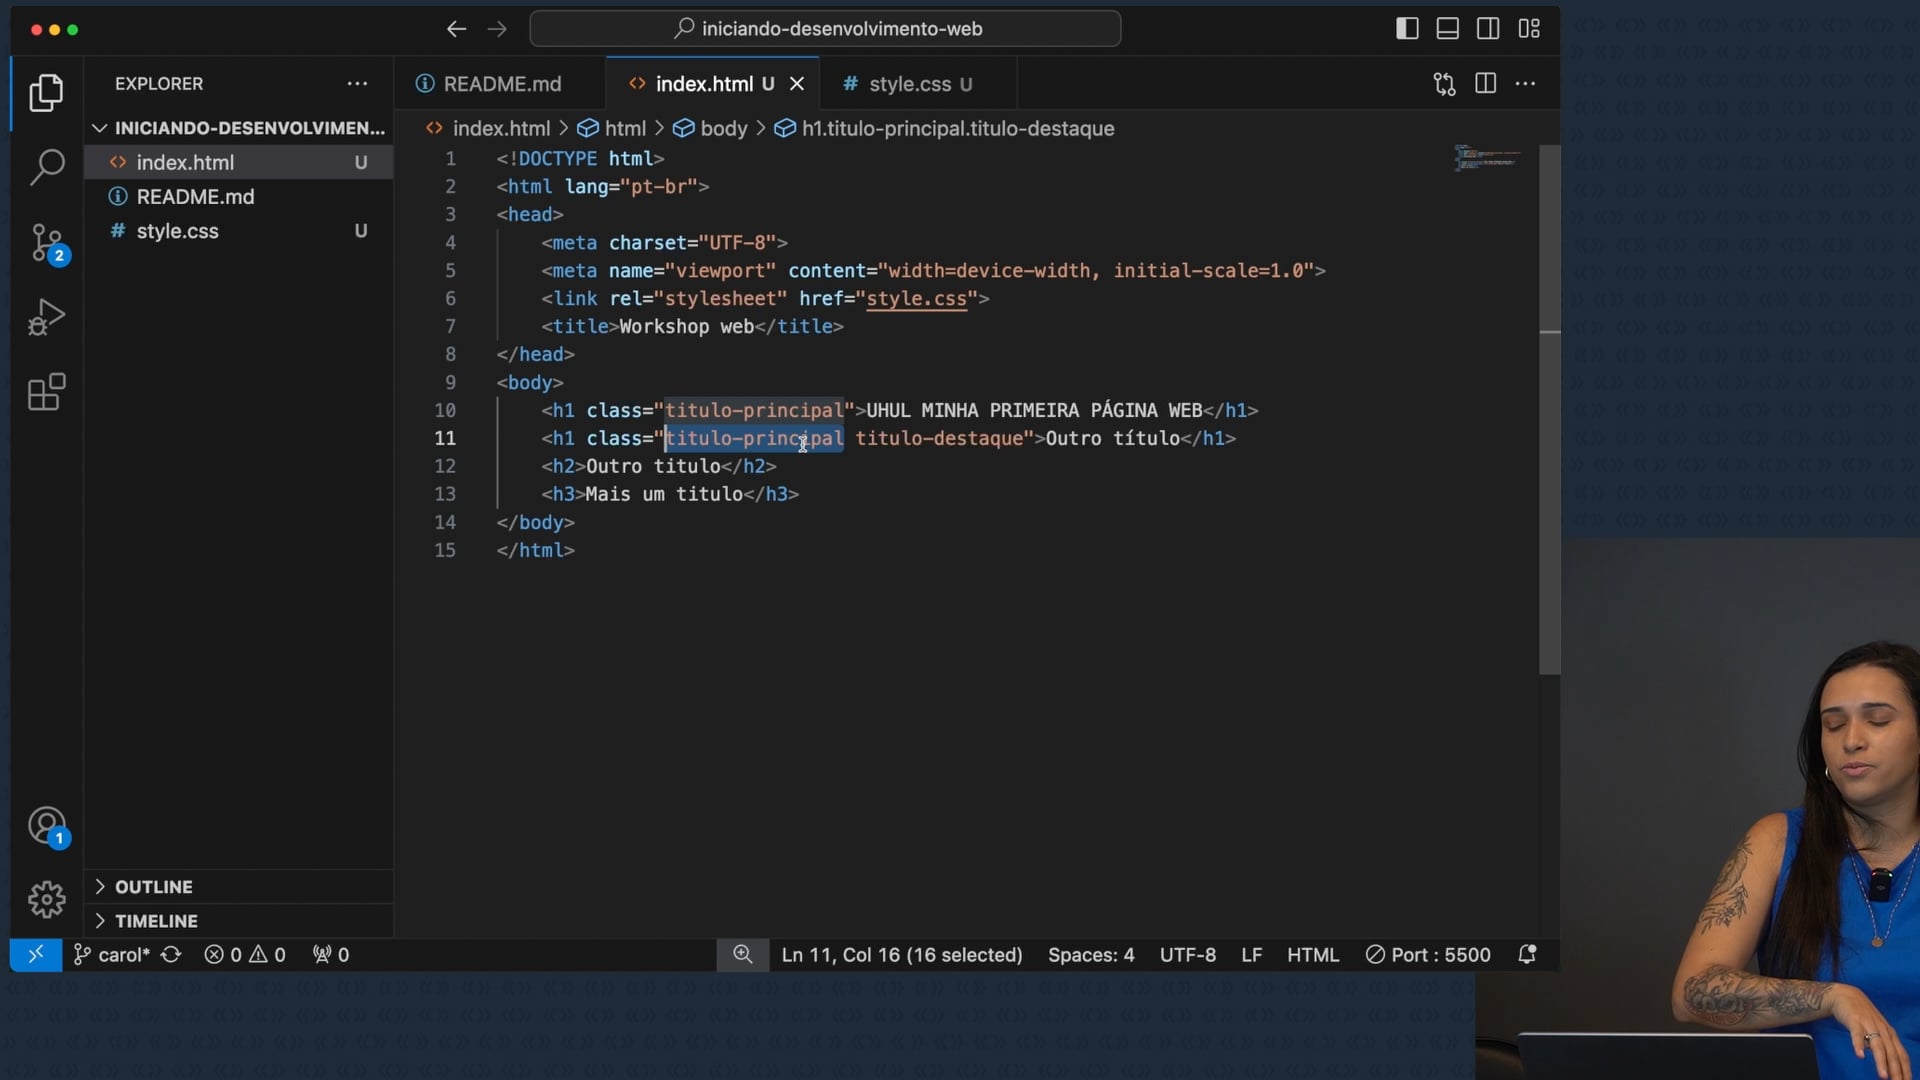The image size is (1920, 1080).
Task: Click the split editor right icon
Action: point(1485,84)
